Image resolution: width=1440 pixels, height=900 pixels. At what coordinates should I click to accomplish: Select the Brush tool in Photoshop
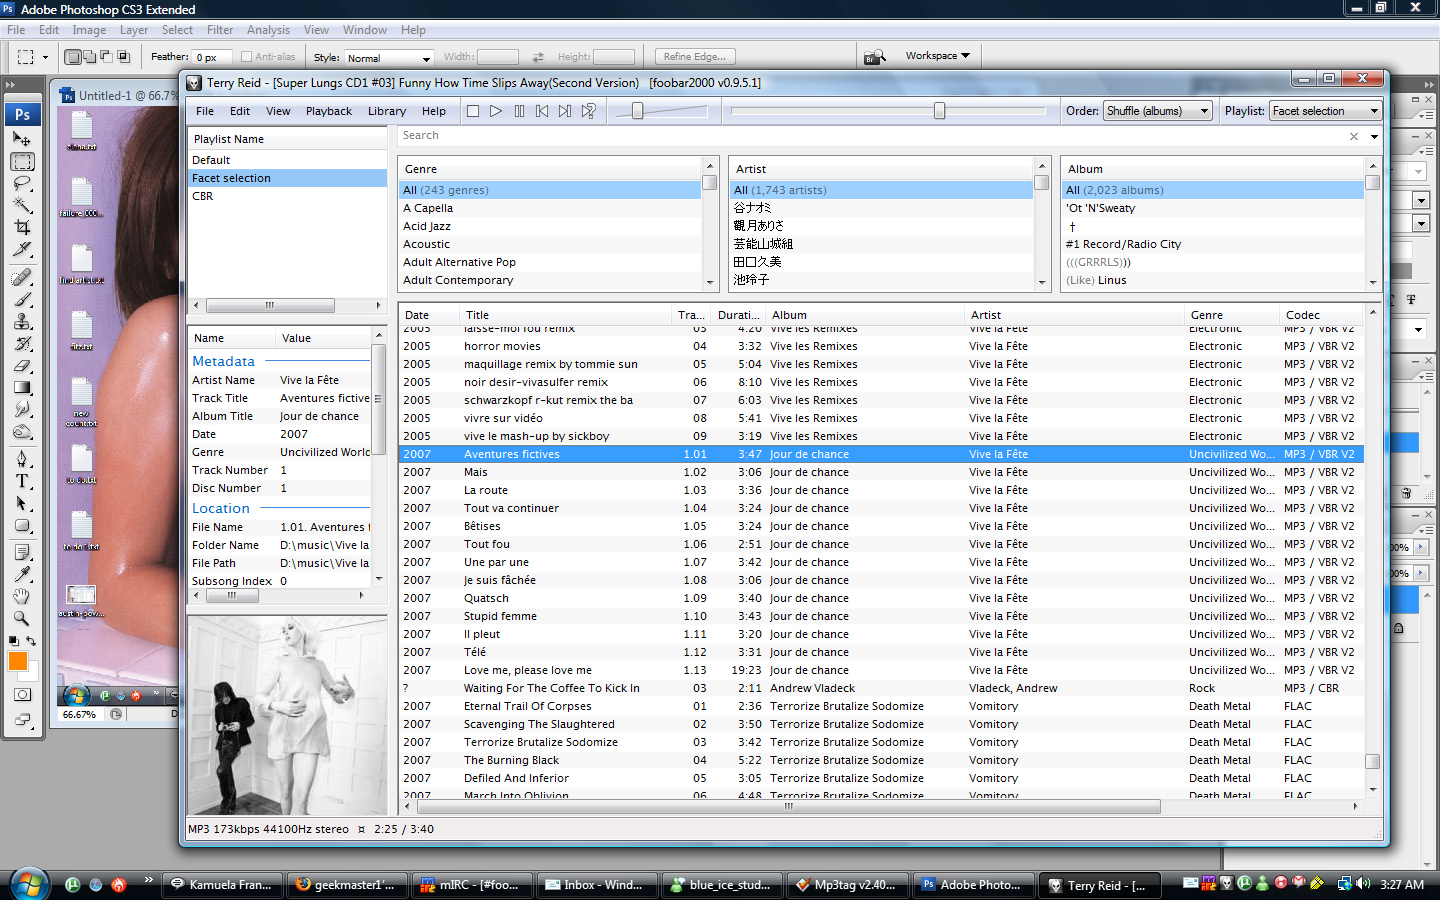(x=22, y=299)
